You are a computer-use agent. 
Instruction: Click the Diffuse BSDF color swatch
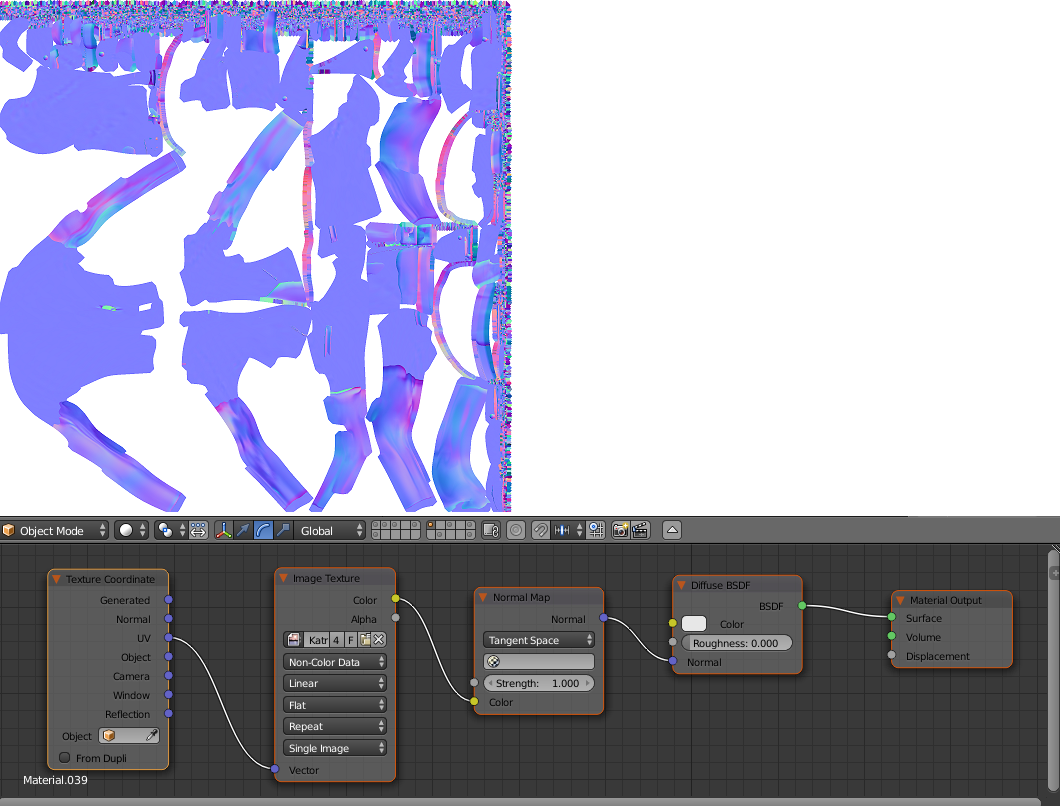pos(694,624)
